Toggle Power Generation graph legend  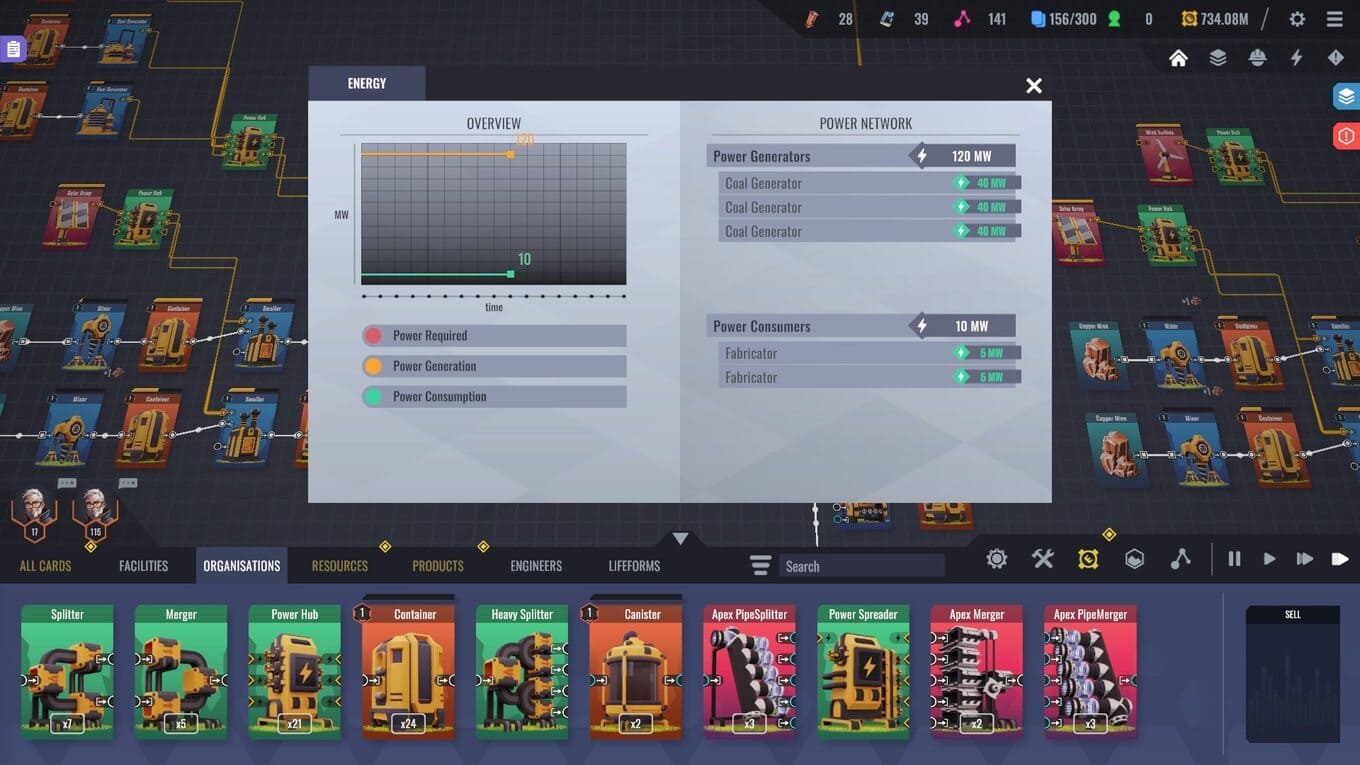(494, 366)
